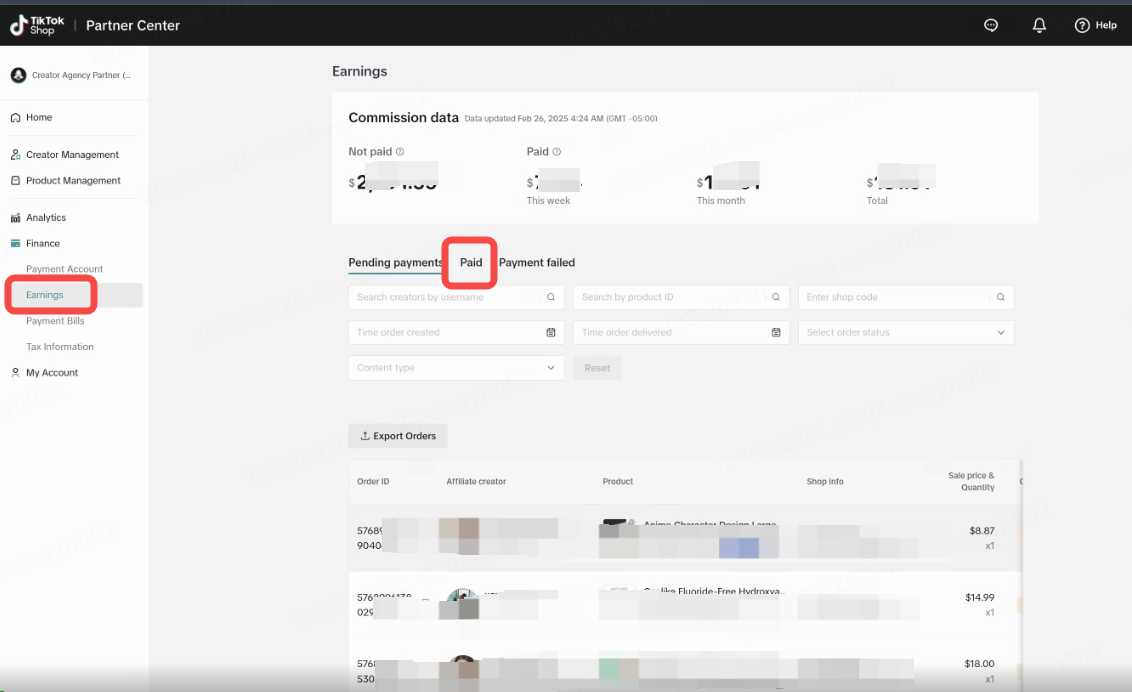Screen dimensions: 1132x692
Task: Click the search icon in the creators username field
Action: (x=551, y=297)
